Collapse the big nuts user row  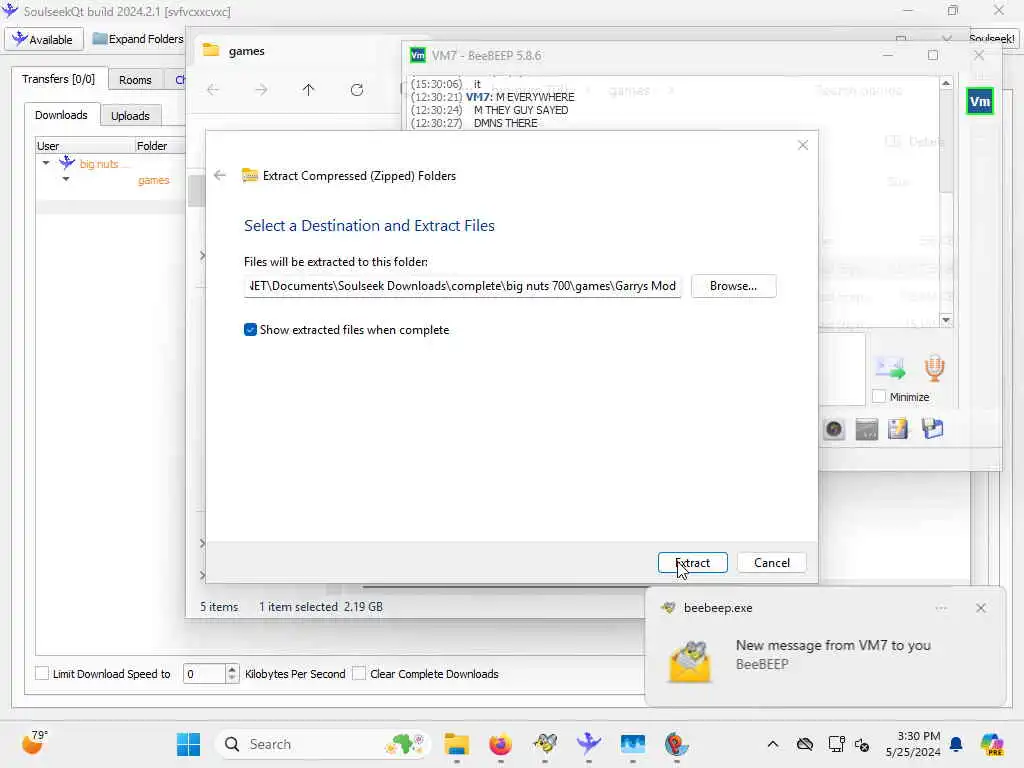(46, 163)
